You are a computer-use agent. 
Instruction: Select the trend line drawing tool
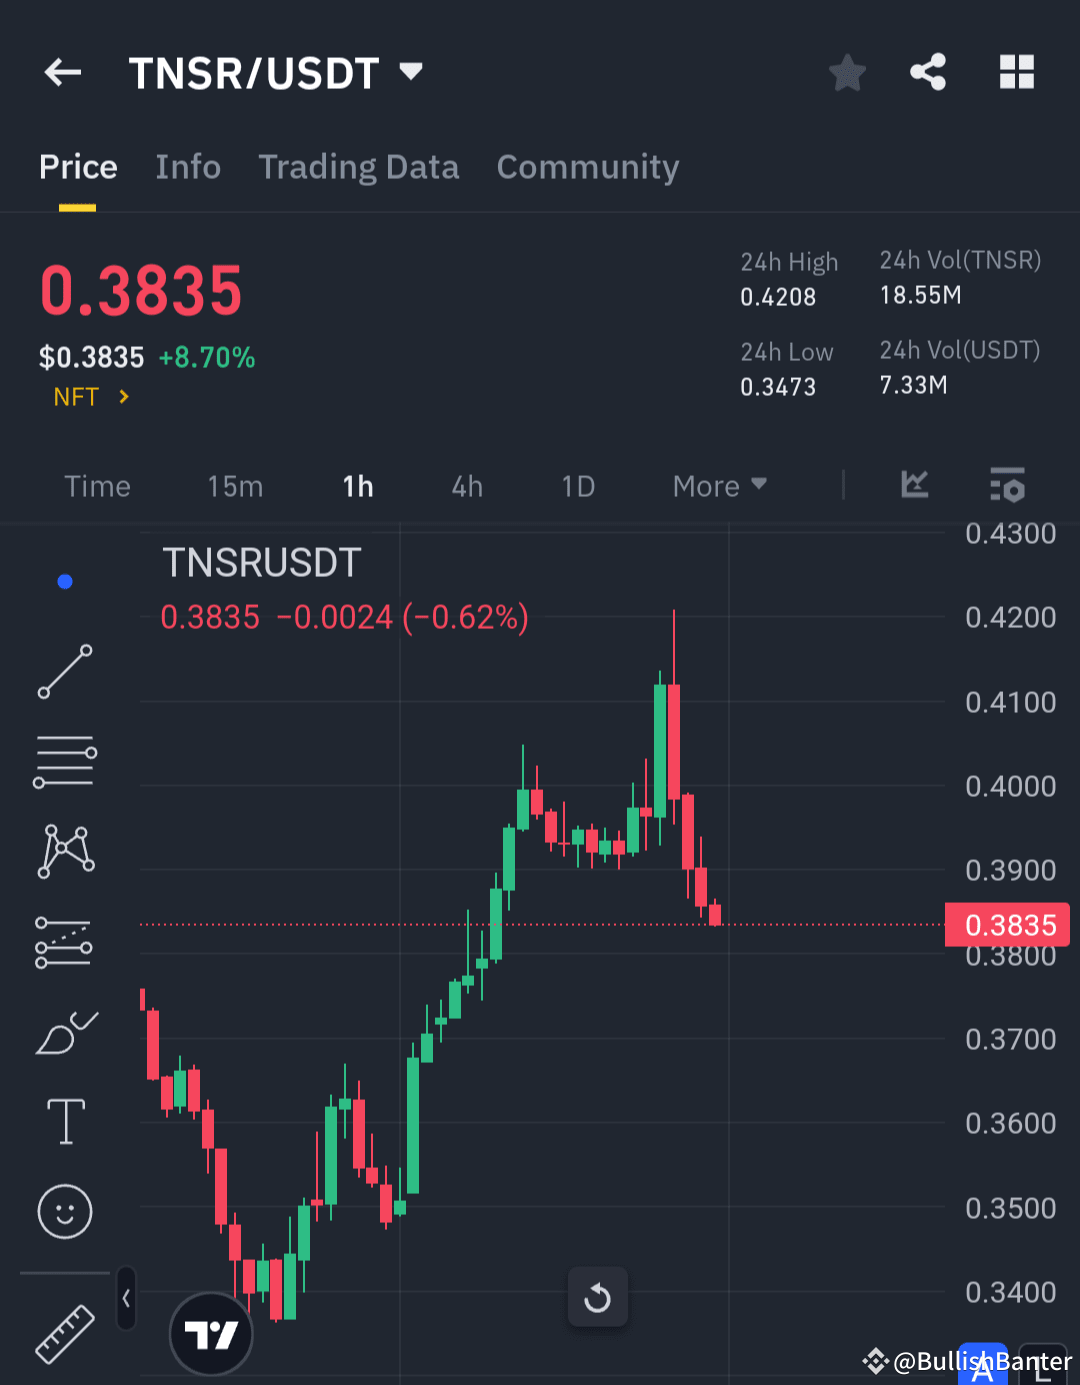[x=64, y=672]
